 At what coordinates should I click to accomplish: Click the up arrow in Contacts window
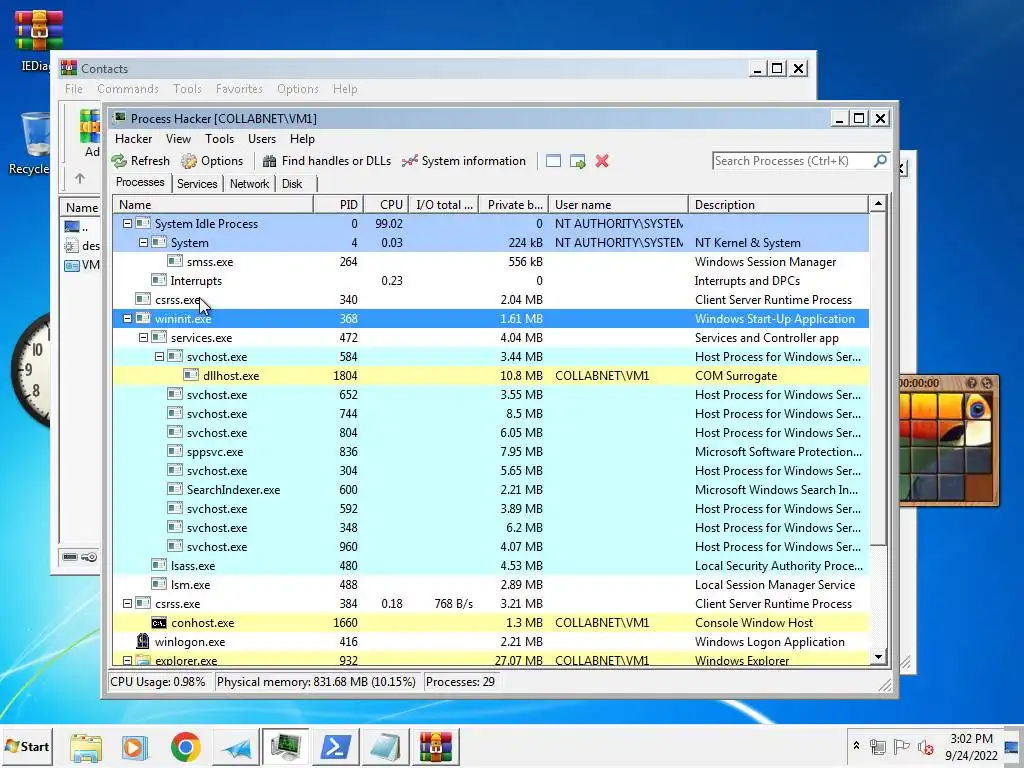pyautogui.click(x=80, y=178)
